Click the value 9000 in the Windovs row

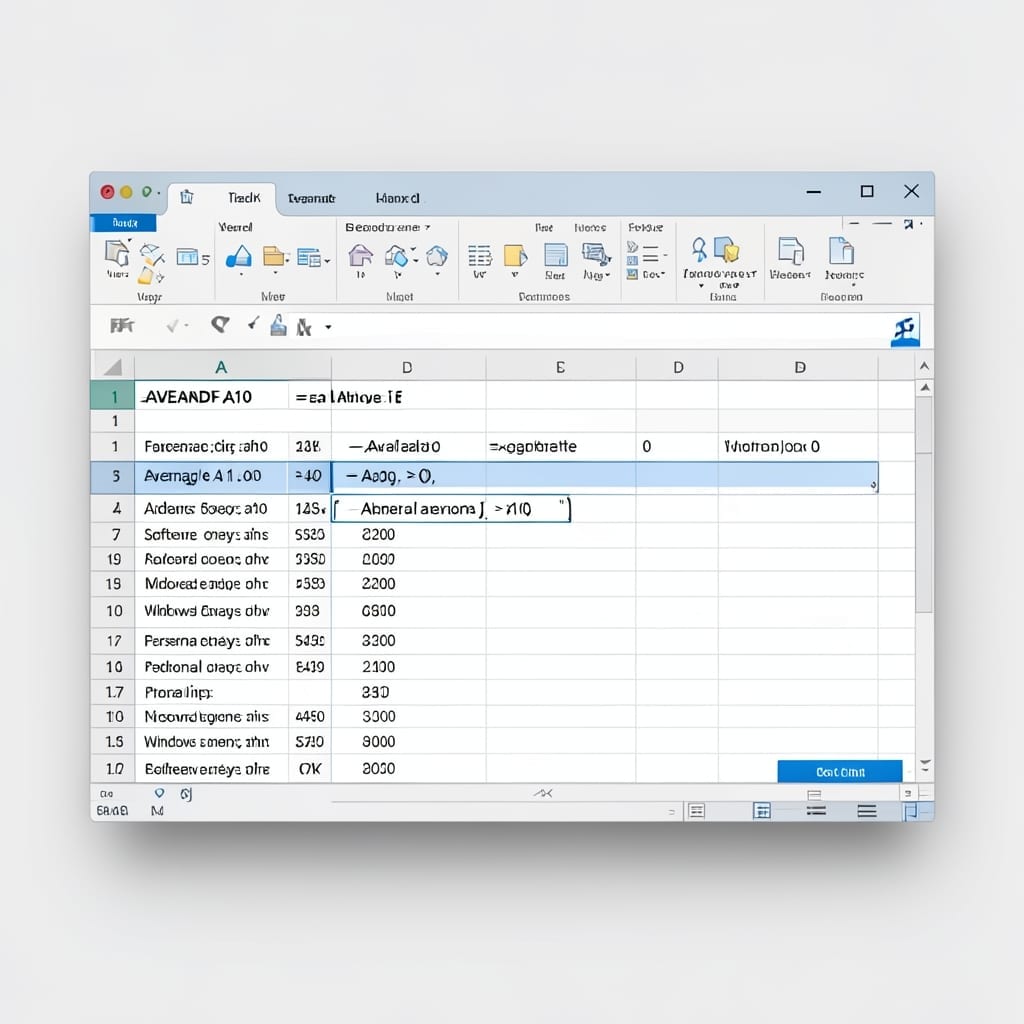[x=379, y=742]
